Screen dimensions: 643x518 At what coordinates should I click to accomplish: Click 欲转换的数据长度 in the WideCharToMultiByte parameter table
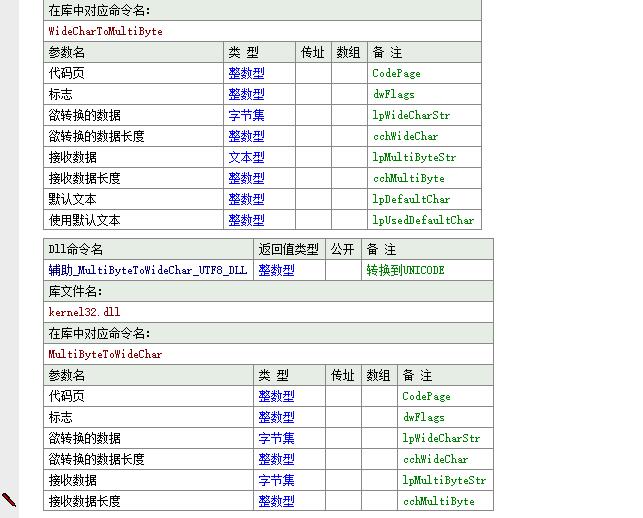point(96,136)
